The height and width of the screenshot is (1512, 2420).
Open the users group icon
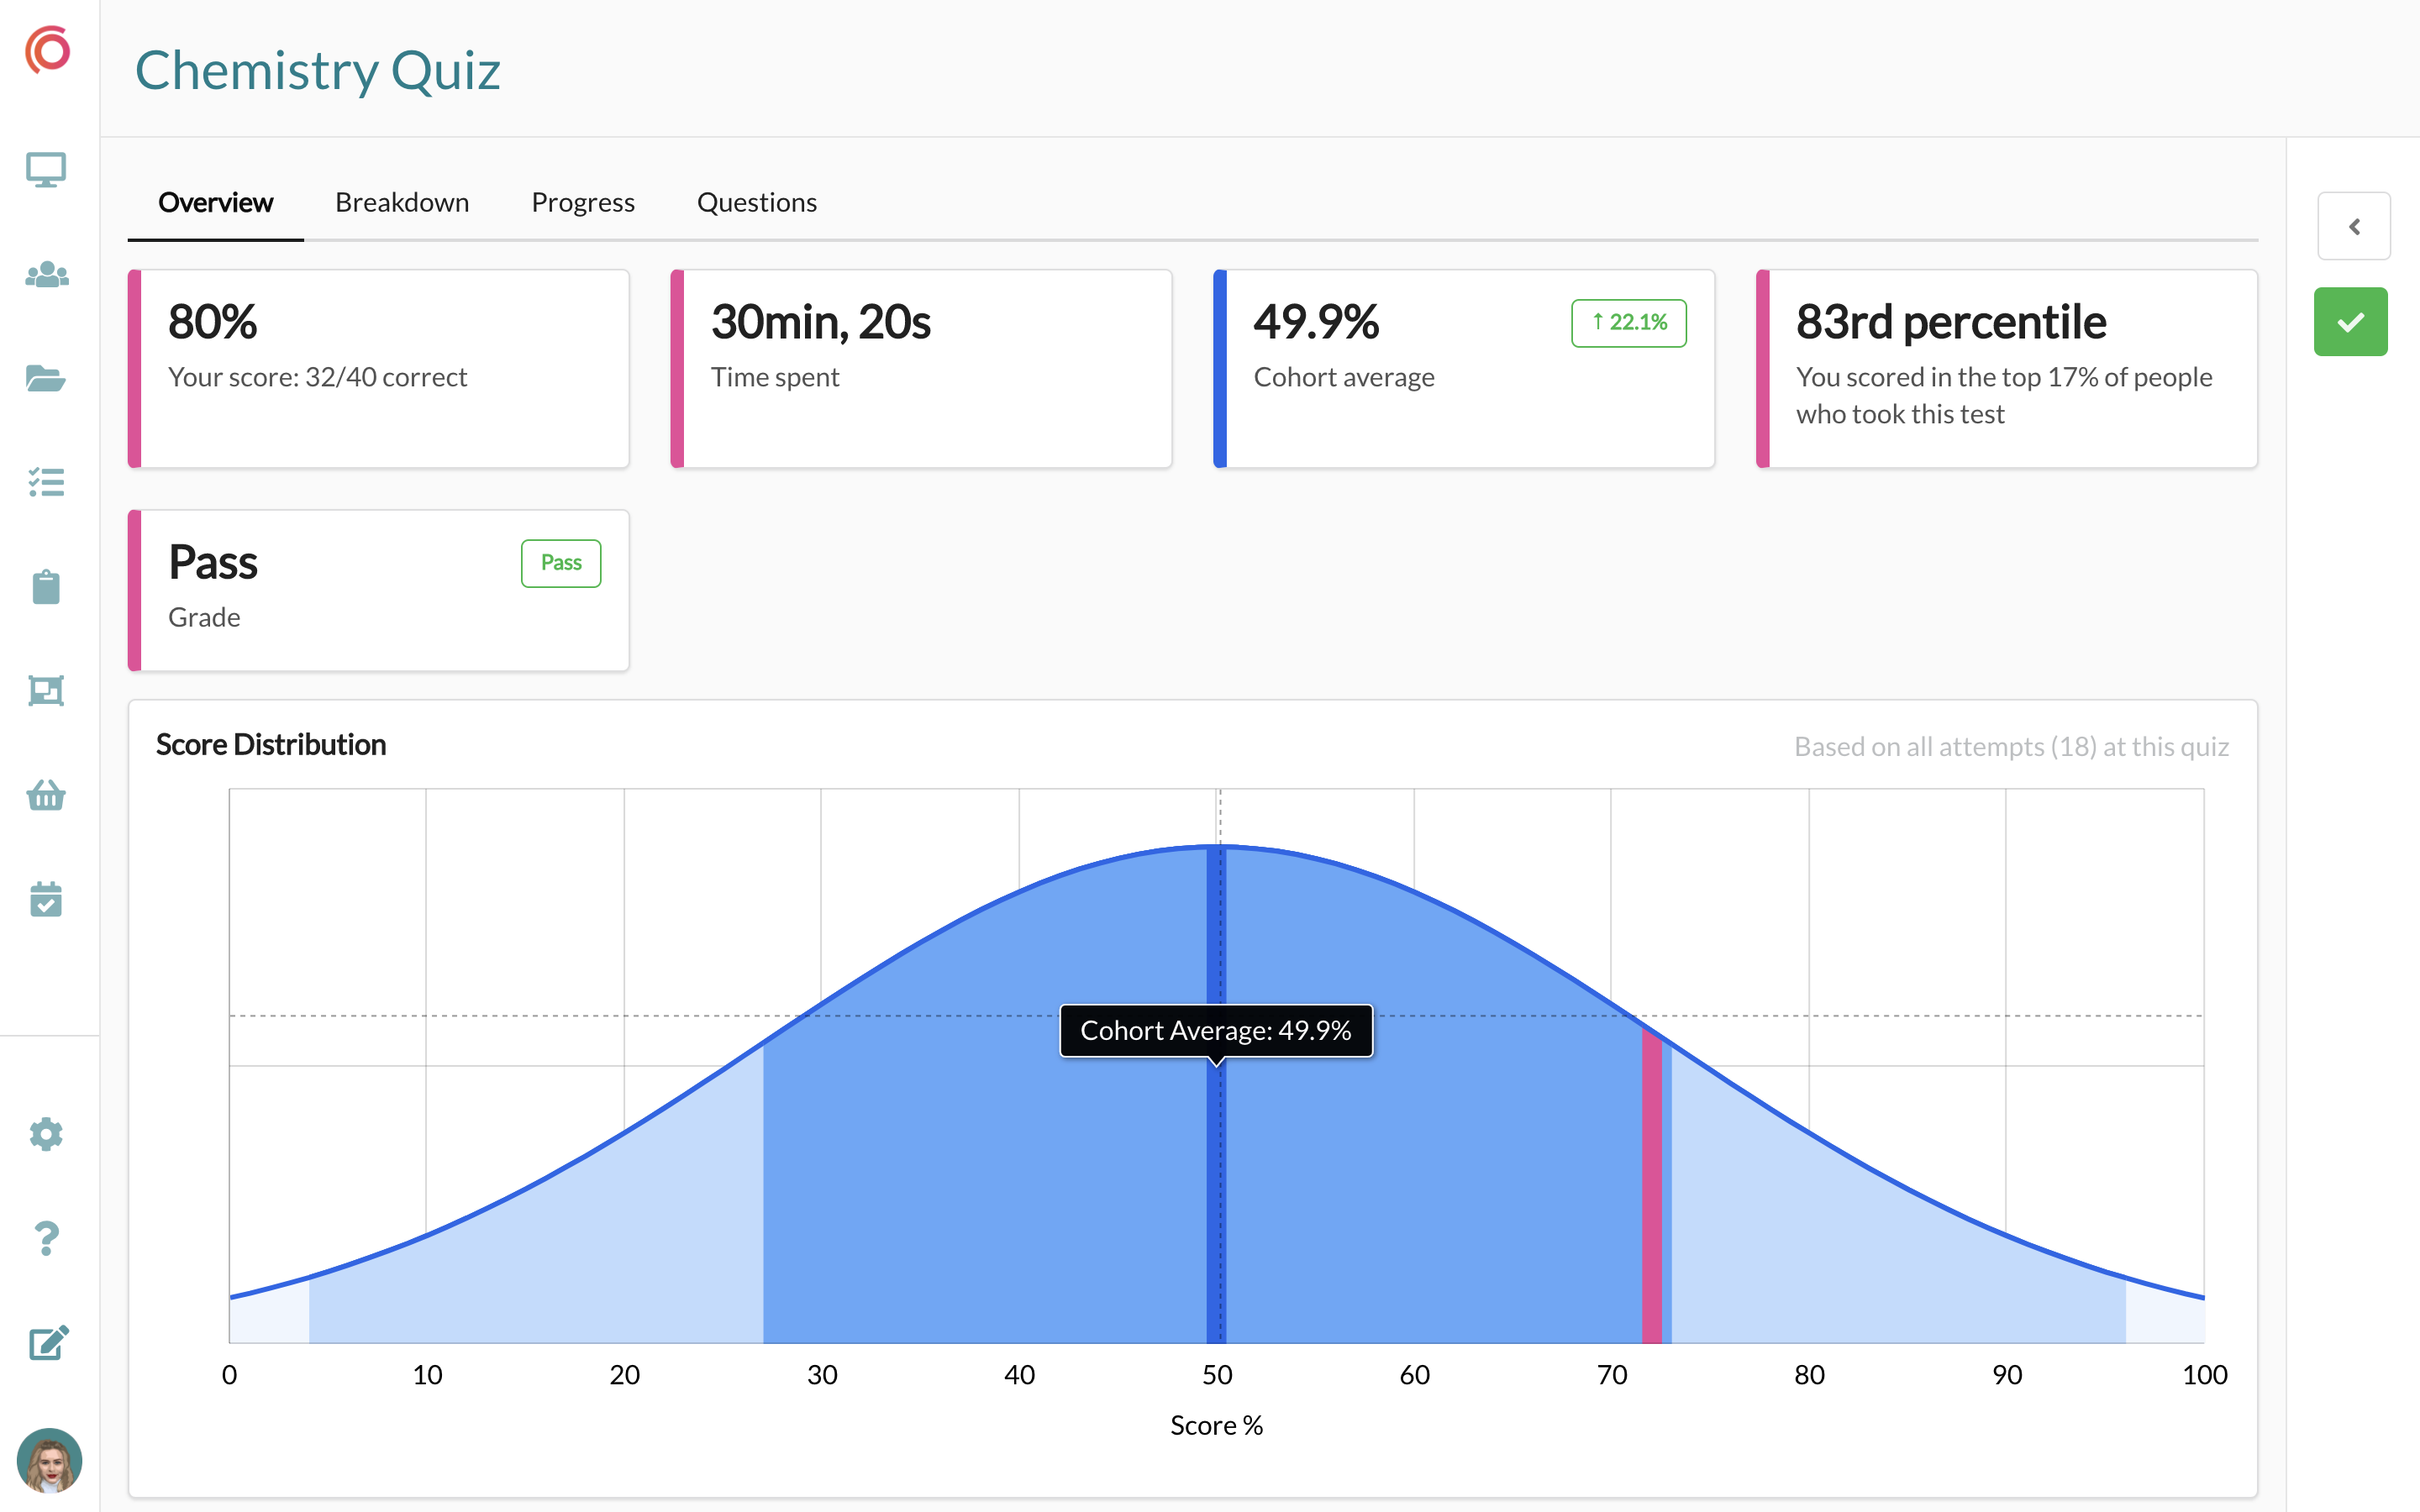coord(46,274)
